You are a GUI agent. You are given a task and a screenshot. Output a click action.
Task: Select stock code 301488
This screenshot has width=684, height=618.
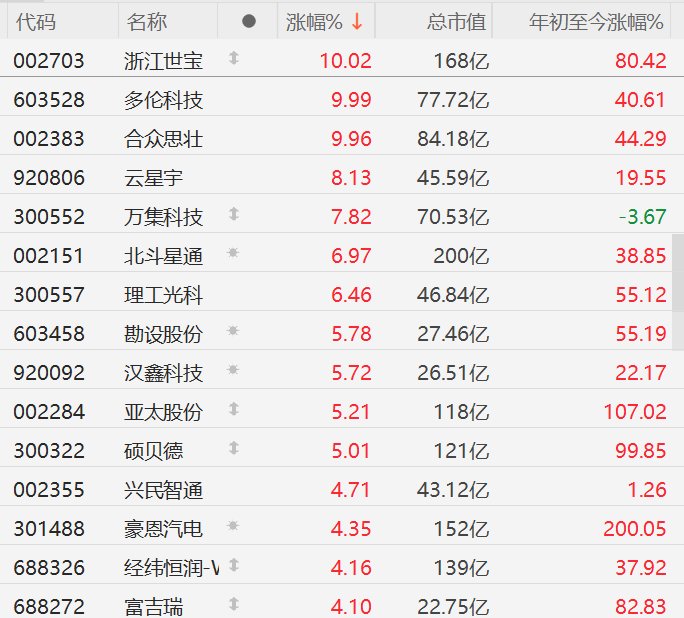click(49, 529)
